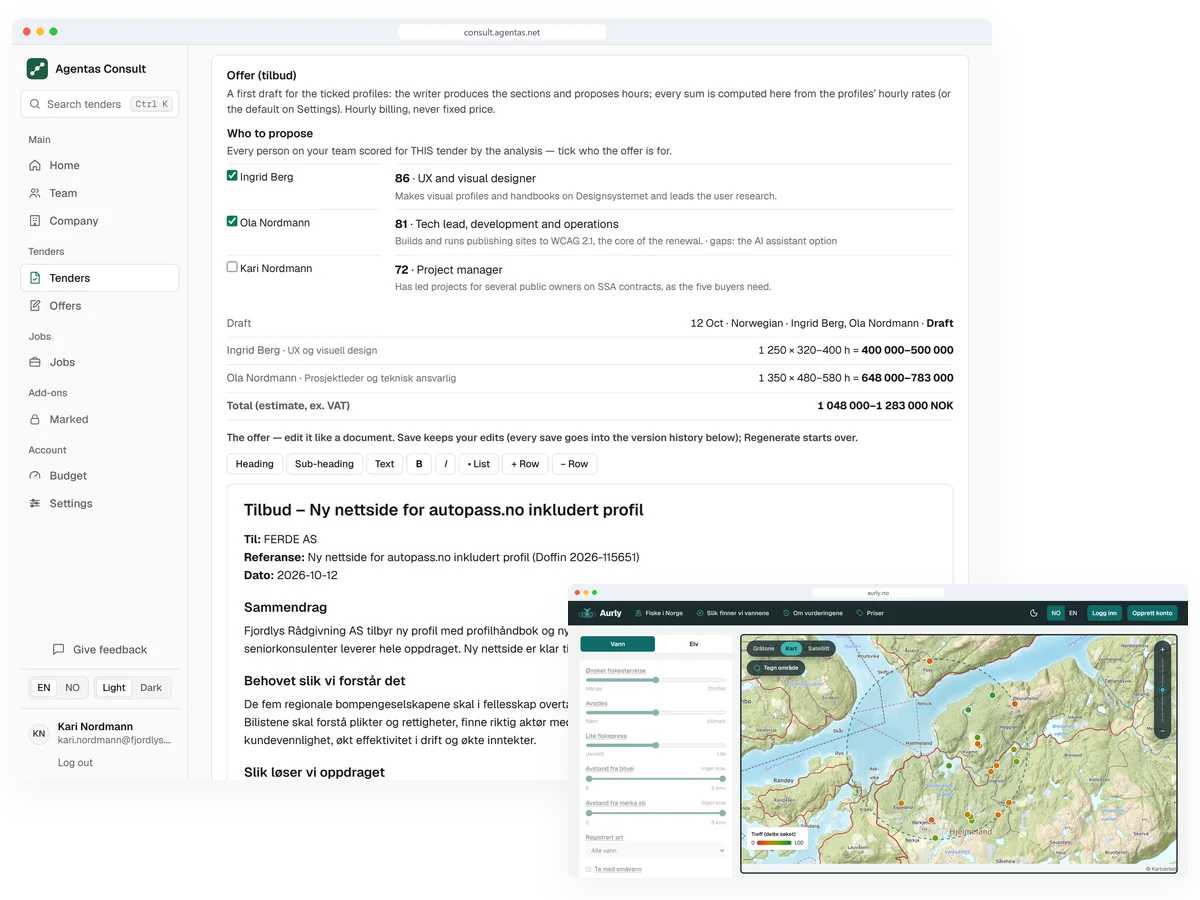Click the Settings sliders icon

pos(35,503)
